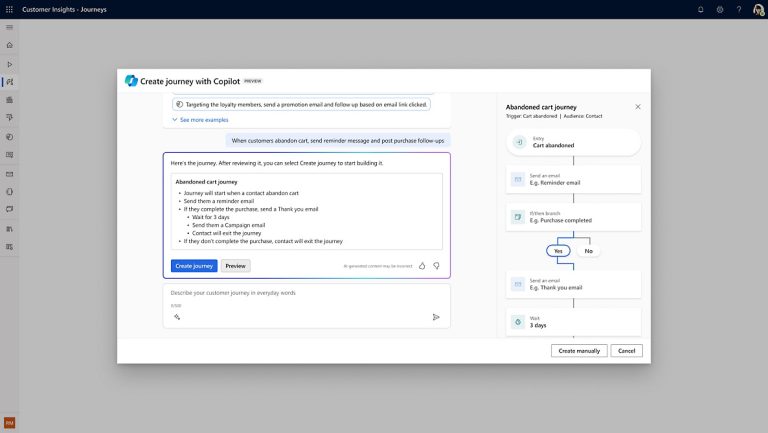Click the thumbs up feedback icon
This screenshot has width=768, height=433.
point(422,266)
